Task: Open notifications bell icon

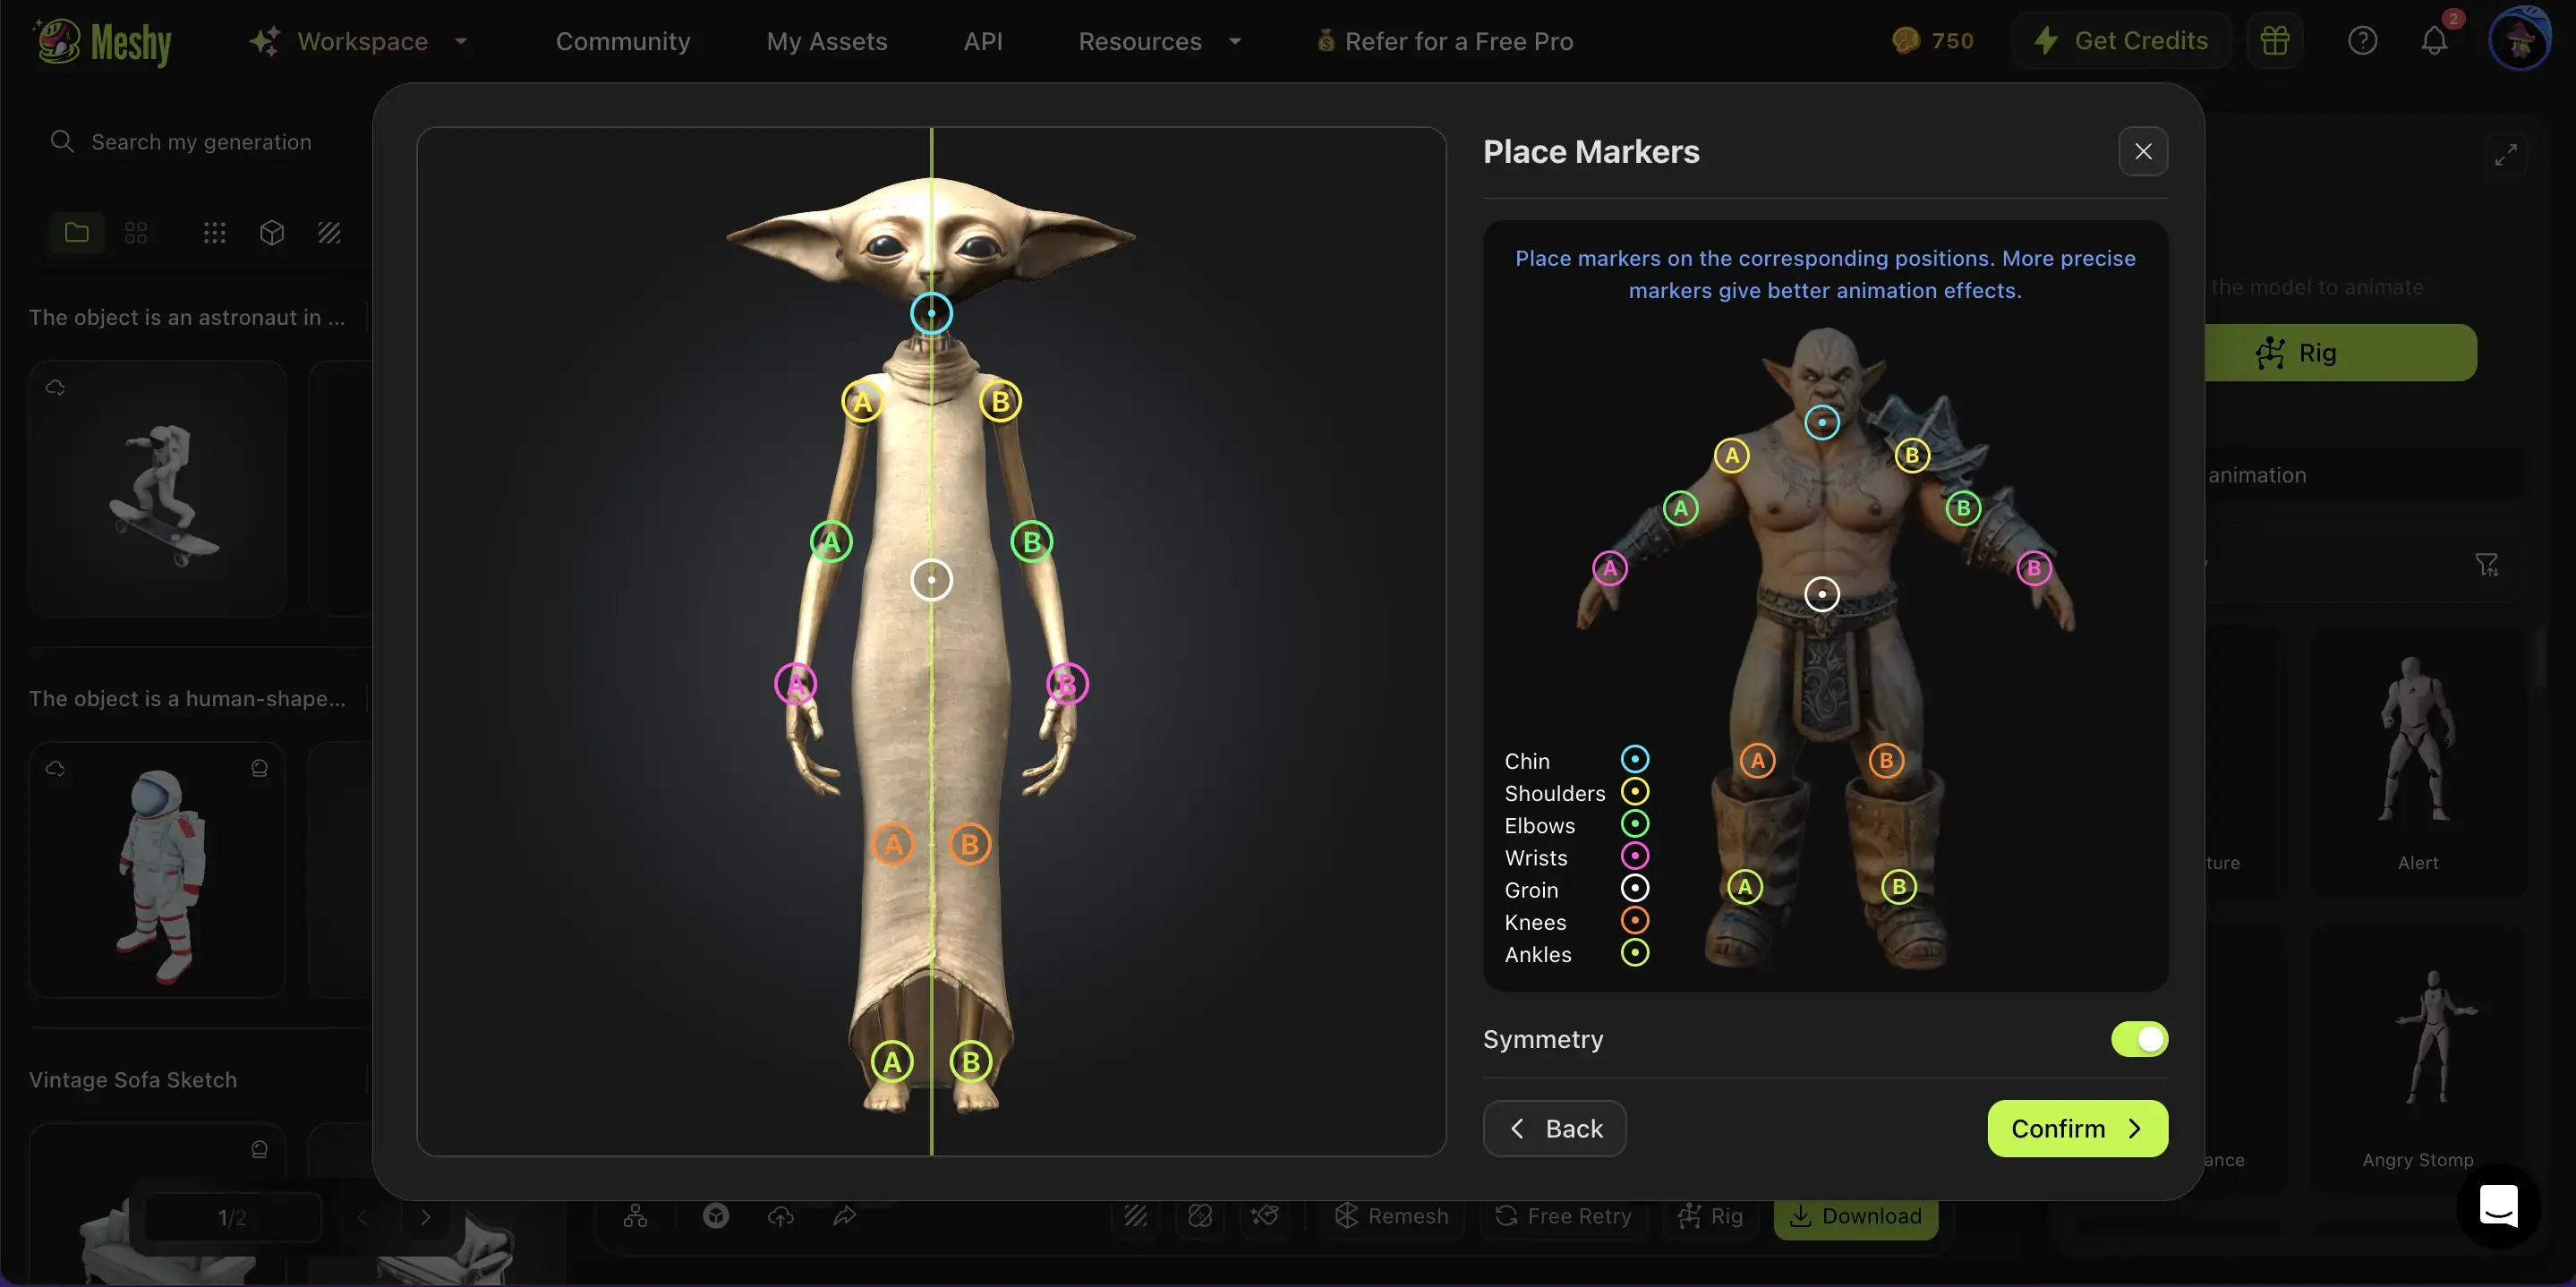Action: (2434, 41)
